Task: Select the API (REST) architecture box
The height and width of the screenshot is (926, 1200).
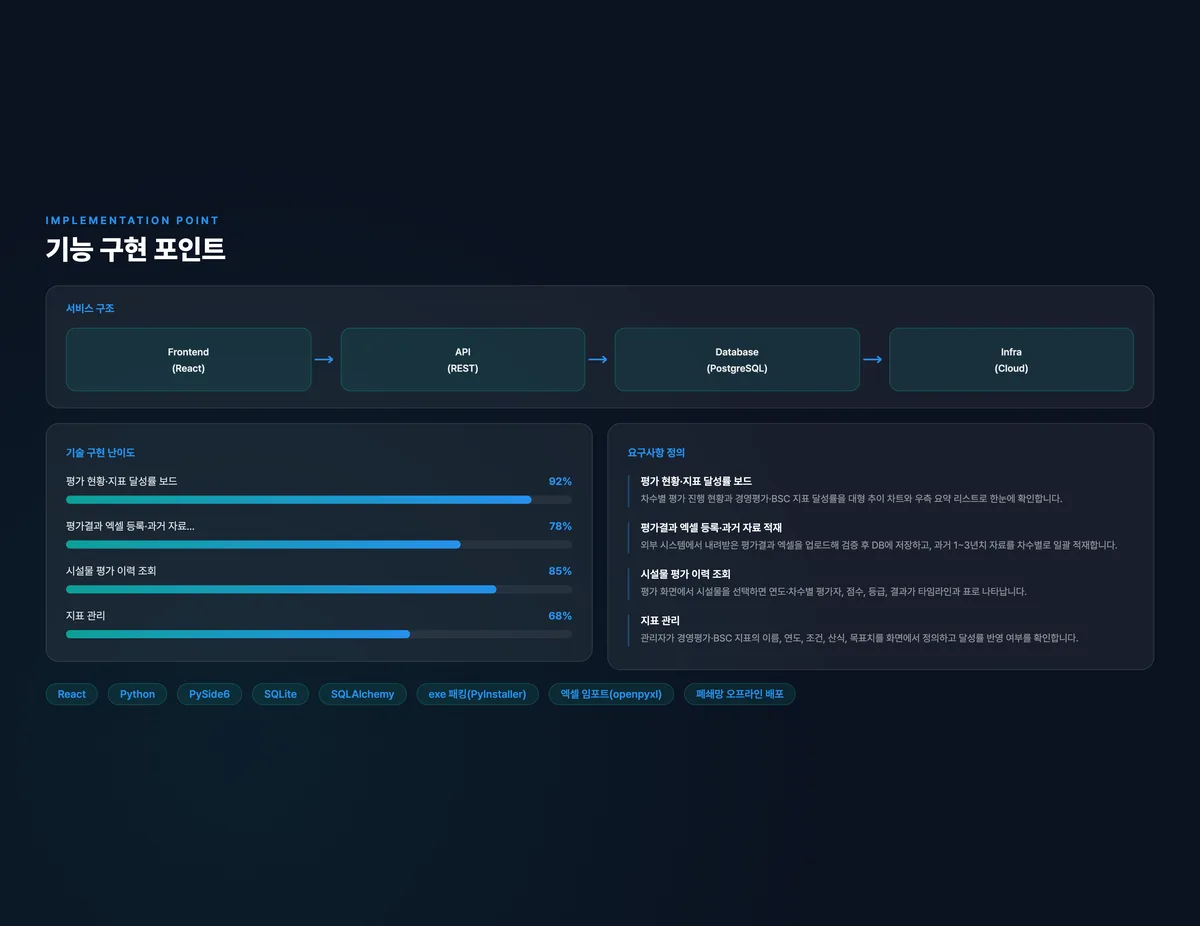Action: 463,360
